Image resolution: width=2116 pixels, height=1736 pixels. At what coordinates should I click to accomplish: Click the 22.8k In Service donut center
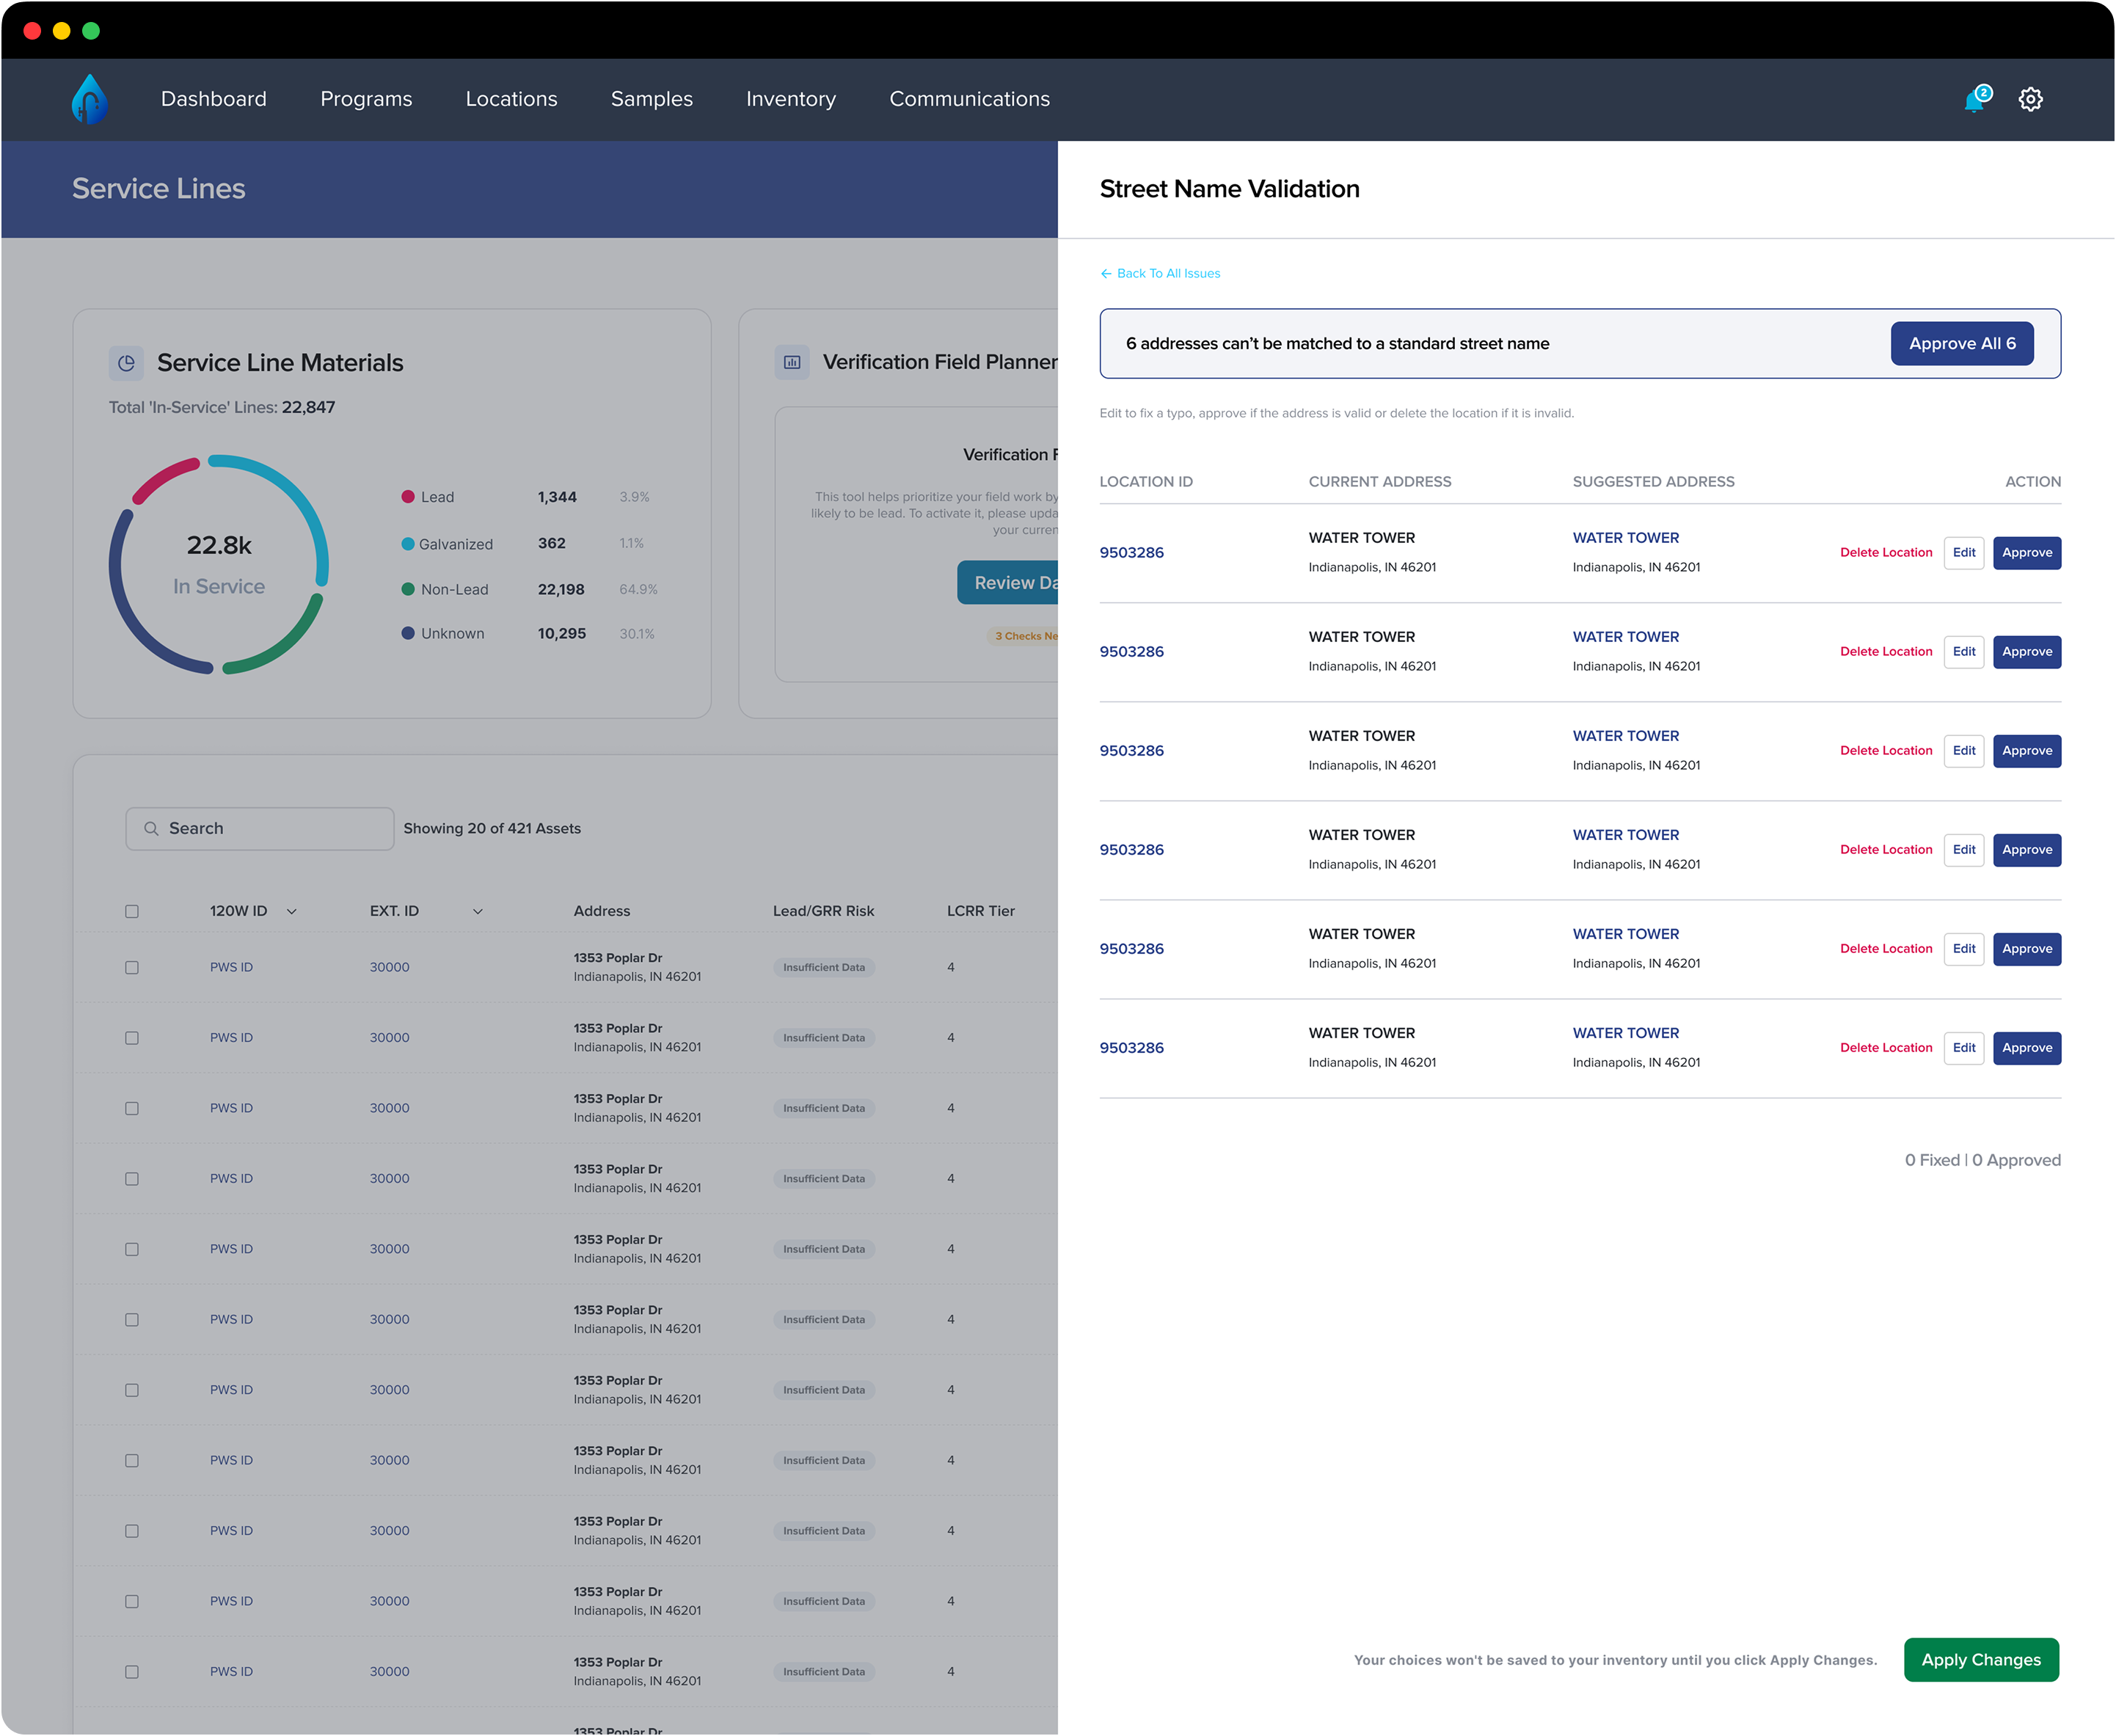point(219,565)
